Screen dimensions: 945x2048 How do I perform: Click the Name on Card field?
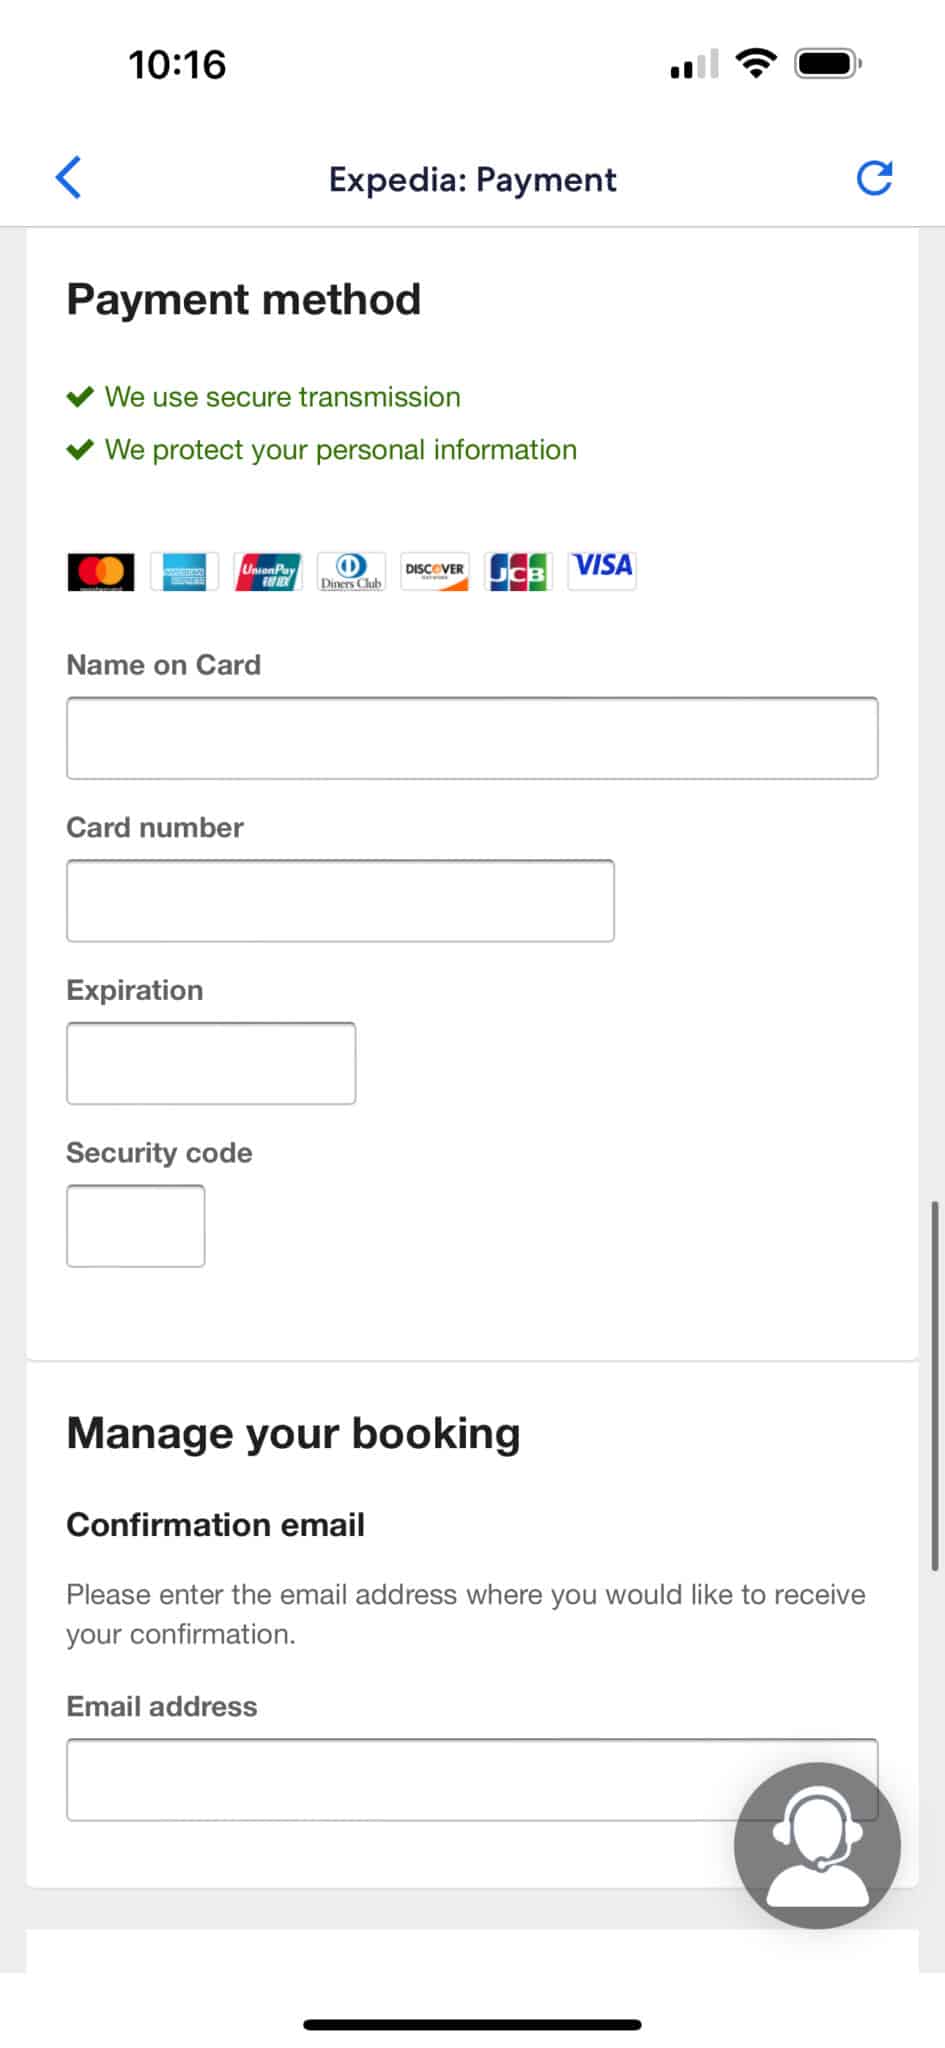click(471, 737)
